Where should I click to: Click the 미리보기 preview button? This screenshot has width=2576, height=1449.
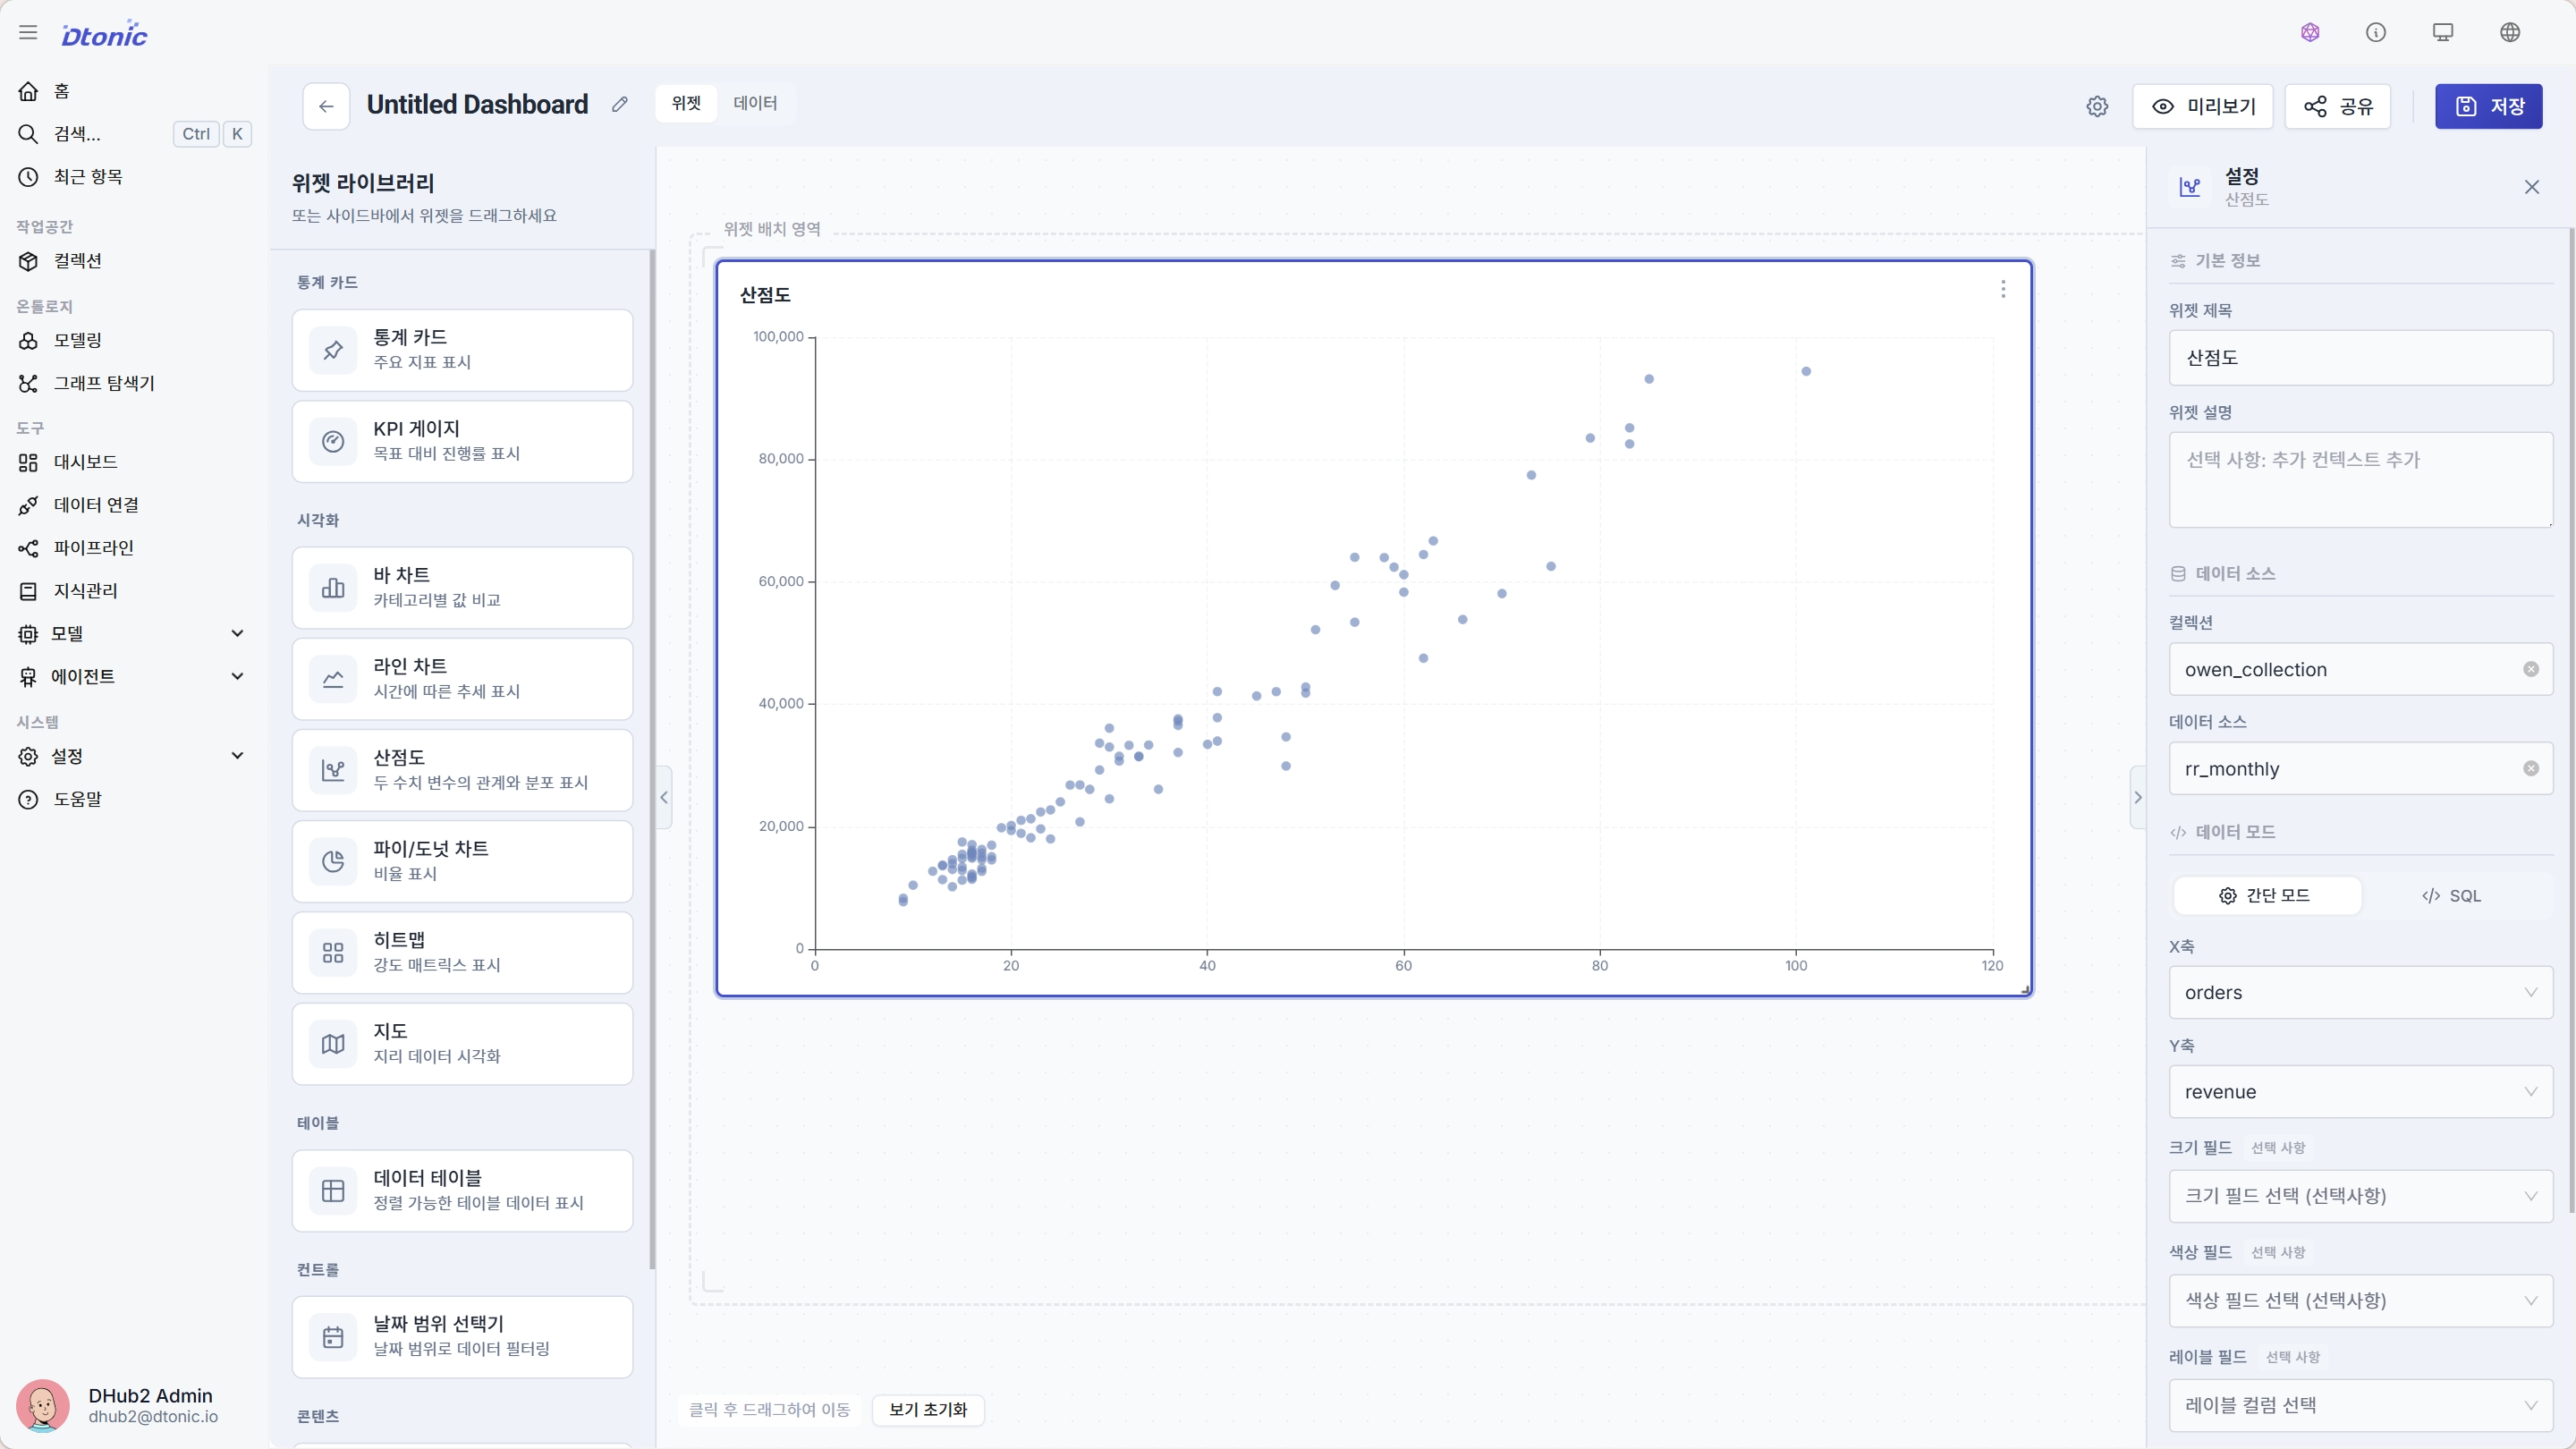[x=2202, y=106]
